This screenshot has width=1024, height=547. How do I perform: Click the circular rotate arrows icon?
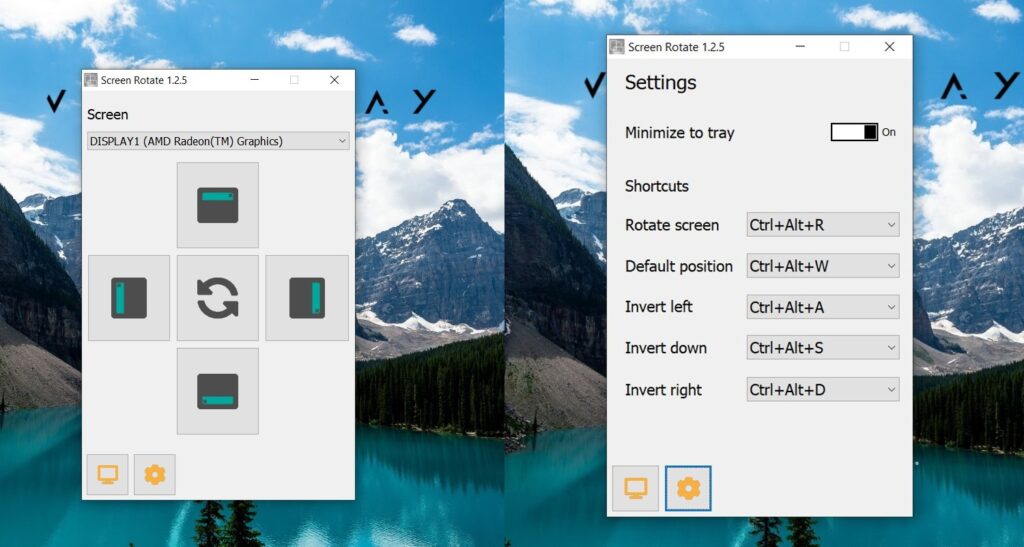217,298
